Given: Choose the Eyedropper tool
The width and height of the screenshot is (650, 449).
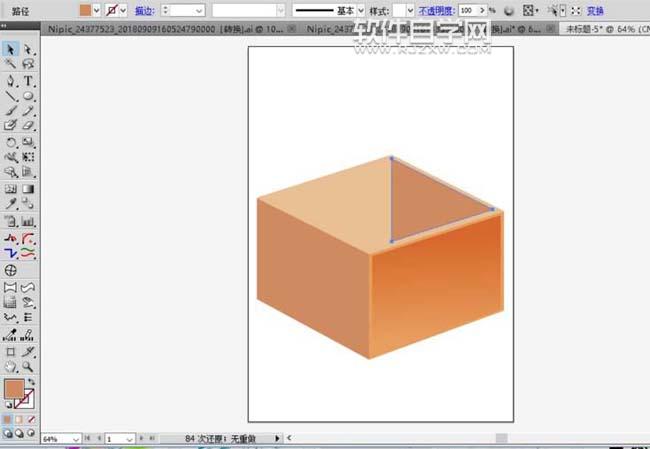Looking at the screenshot, I should pyautogui.click(x=10, y=204).
